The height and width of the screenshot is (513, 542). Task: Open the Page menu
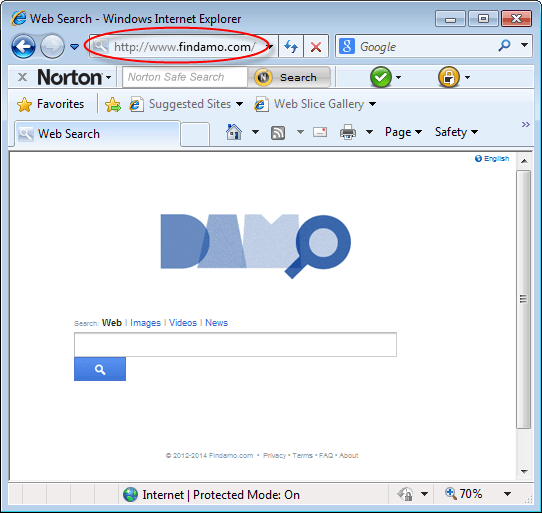[403, 132]
